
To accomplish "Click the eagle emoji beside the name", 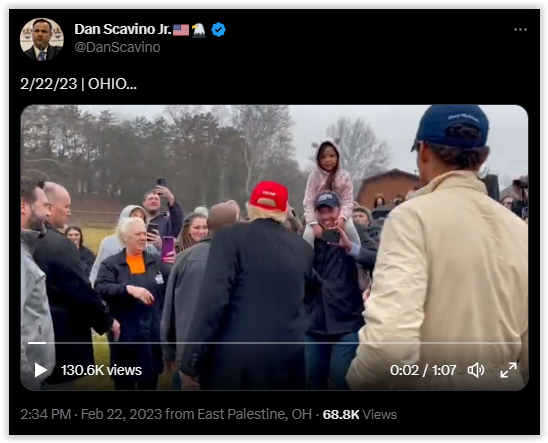I will click(x=199, y=30).
